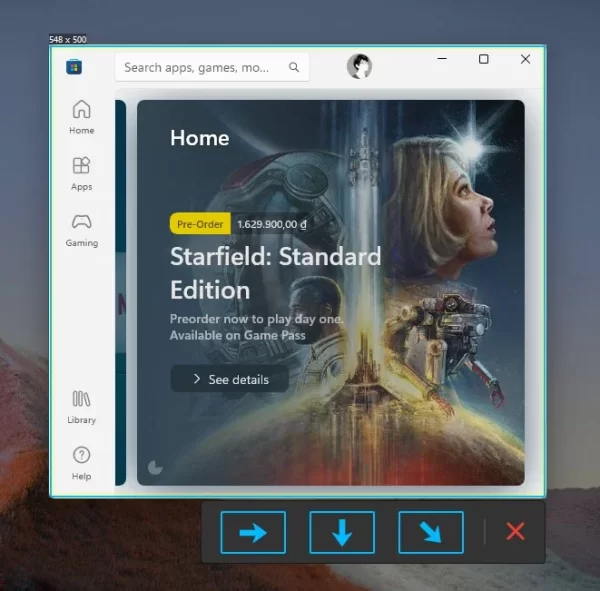Click the 1.629.900,00 ₫ price label

tap(272, 224)
